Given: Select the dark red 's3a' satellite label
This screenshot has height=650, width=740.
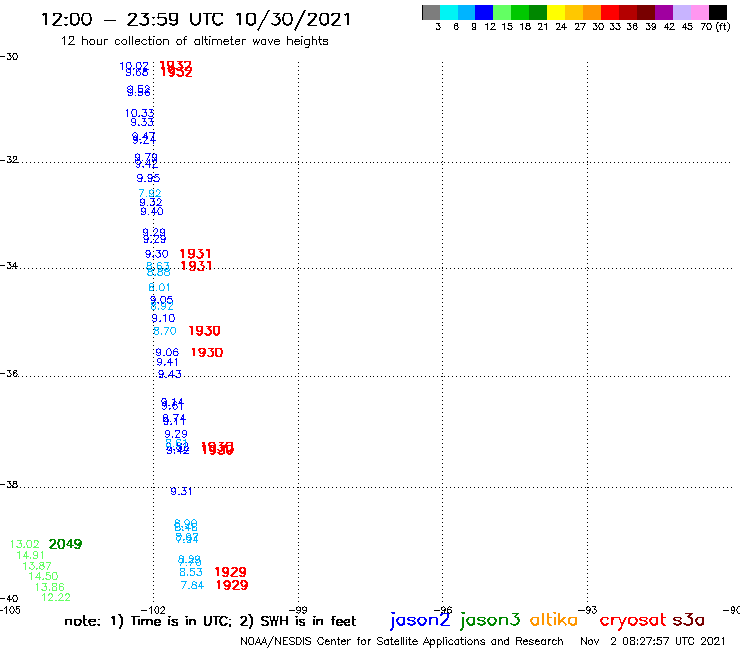Looking at the screenshot, I should [689, 620].
